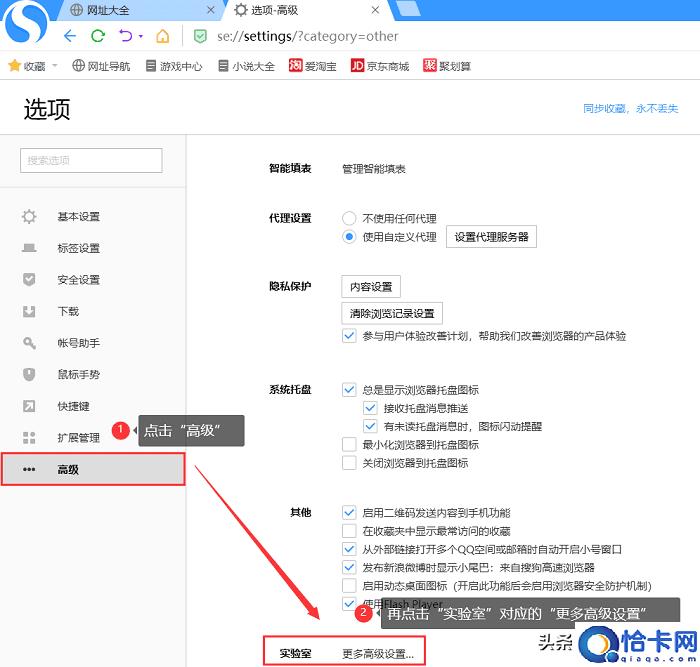Click the Sogou browser logo

coord(25,22)
